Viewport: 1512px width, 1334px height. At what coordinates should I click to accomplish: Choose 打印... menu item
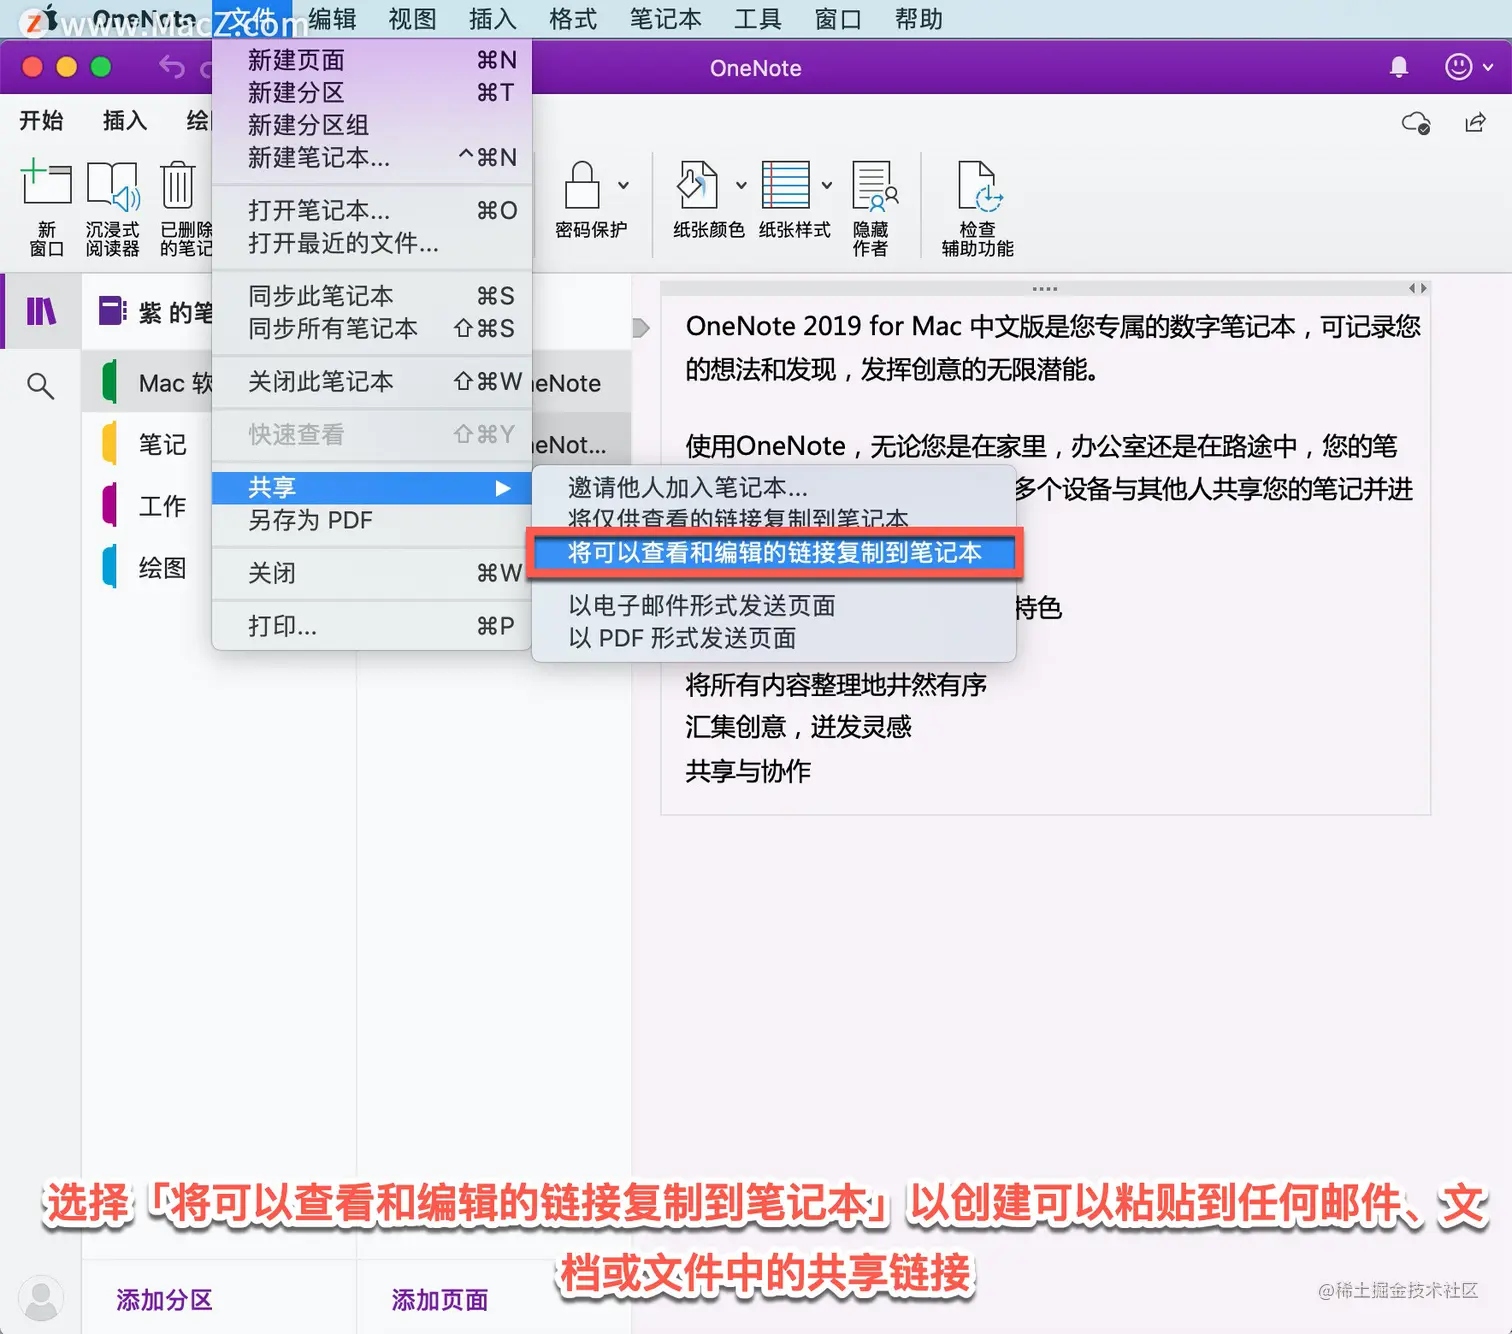click(371, 626)
